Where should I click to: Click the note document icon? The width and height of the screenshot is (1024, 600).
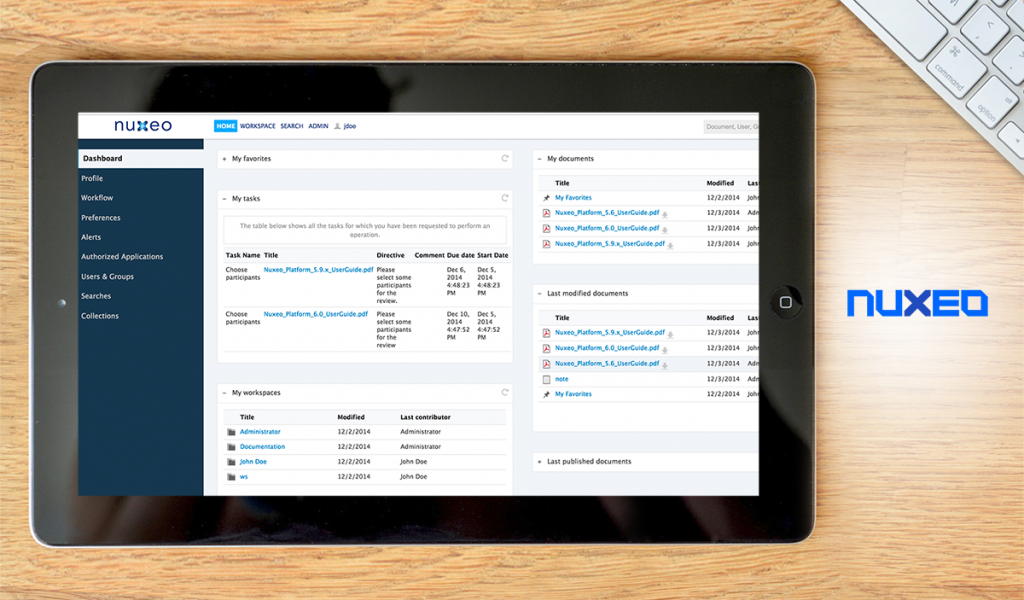click(x=546, y=379)
